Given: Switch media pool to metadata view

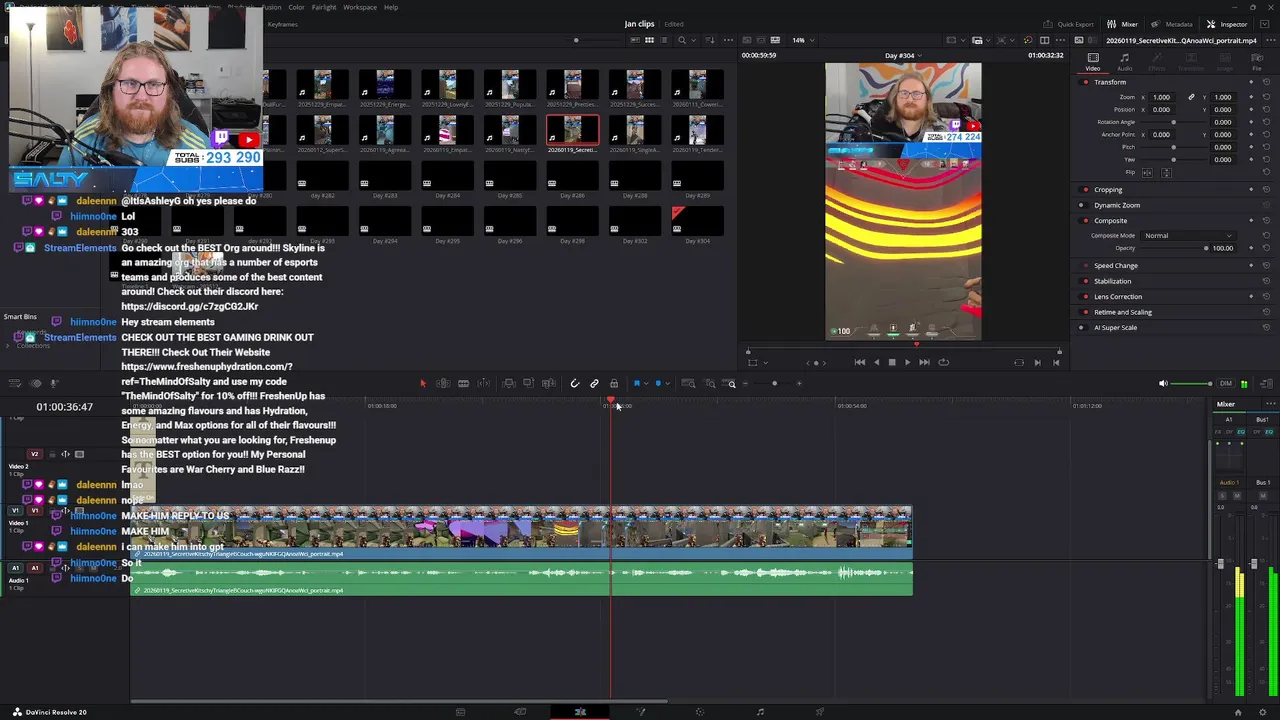Looking at the screenshot, I should [634, 40].
